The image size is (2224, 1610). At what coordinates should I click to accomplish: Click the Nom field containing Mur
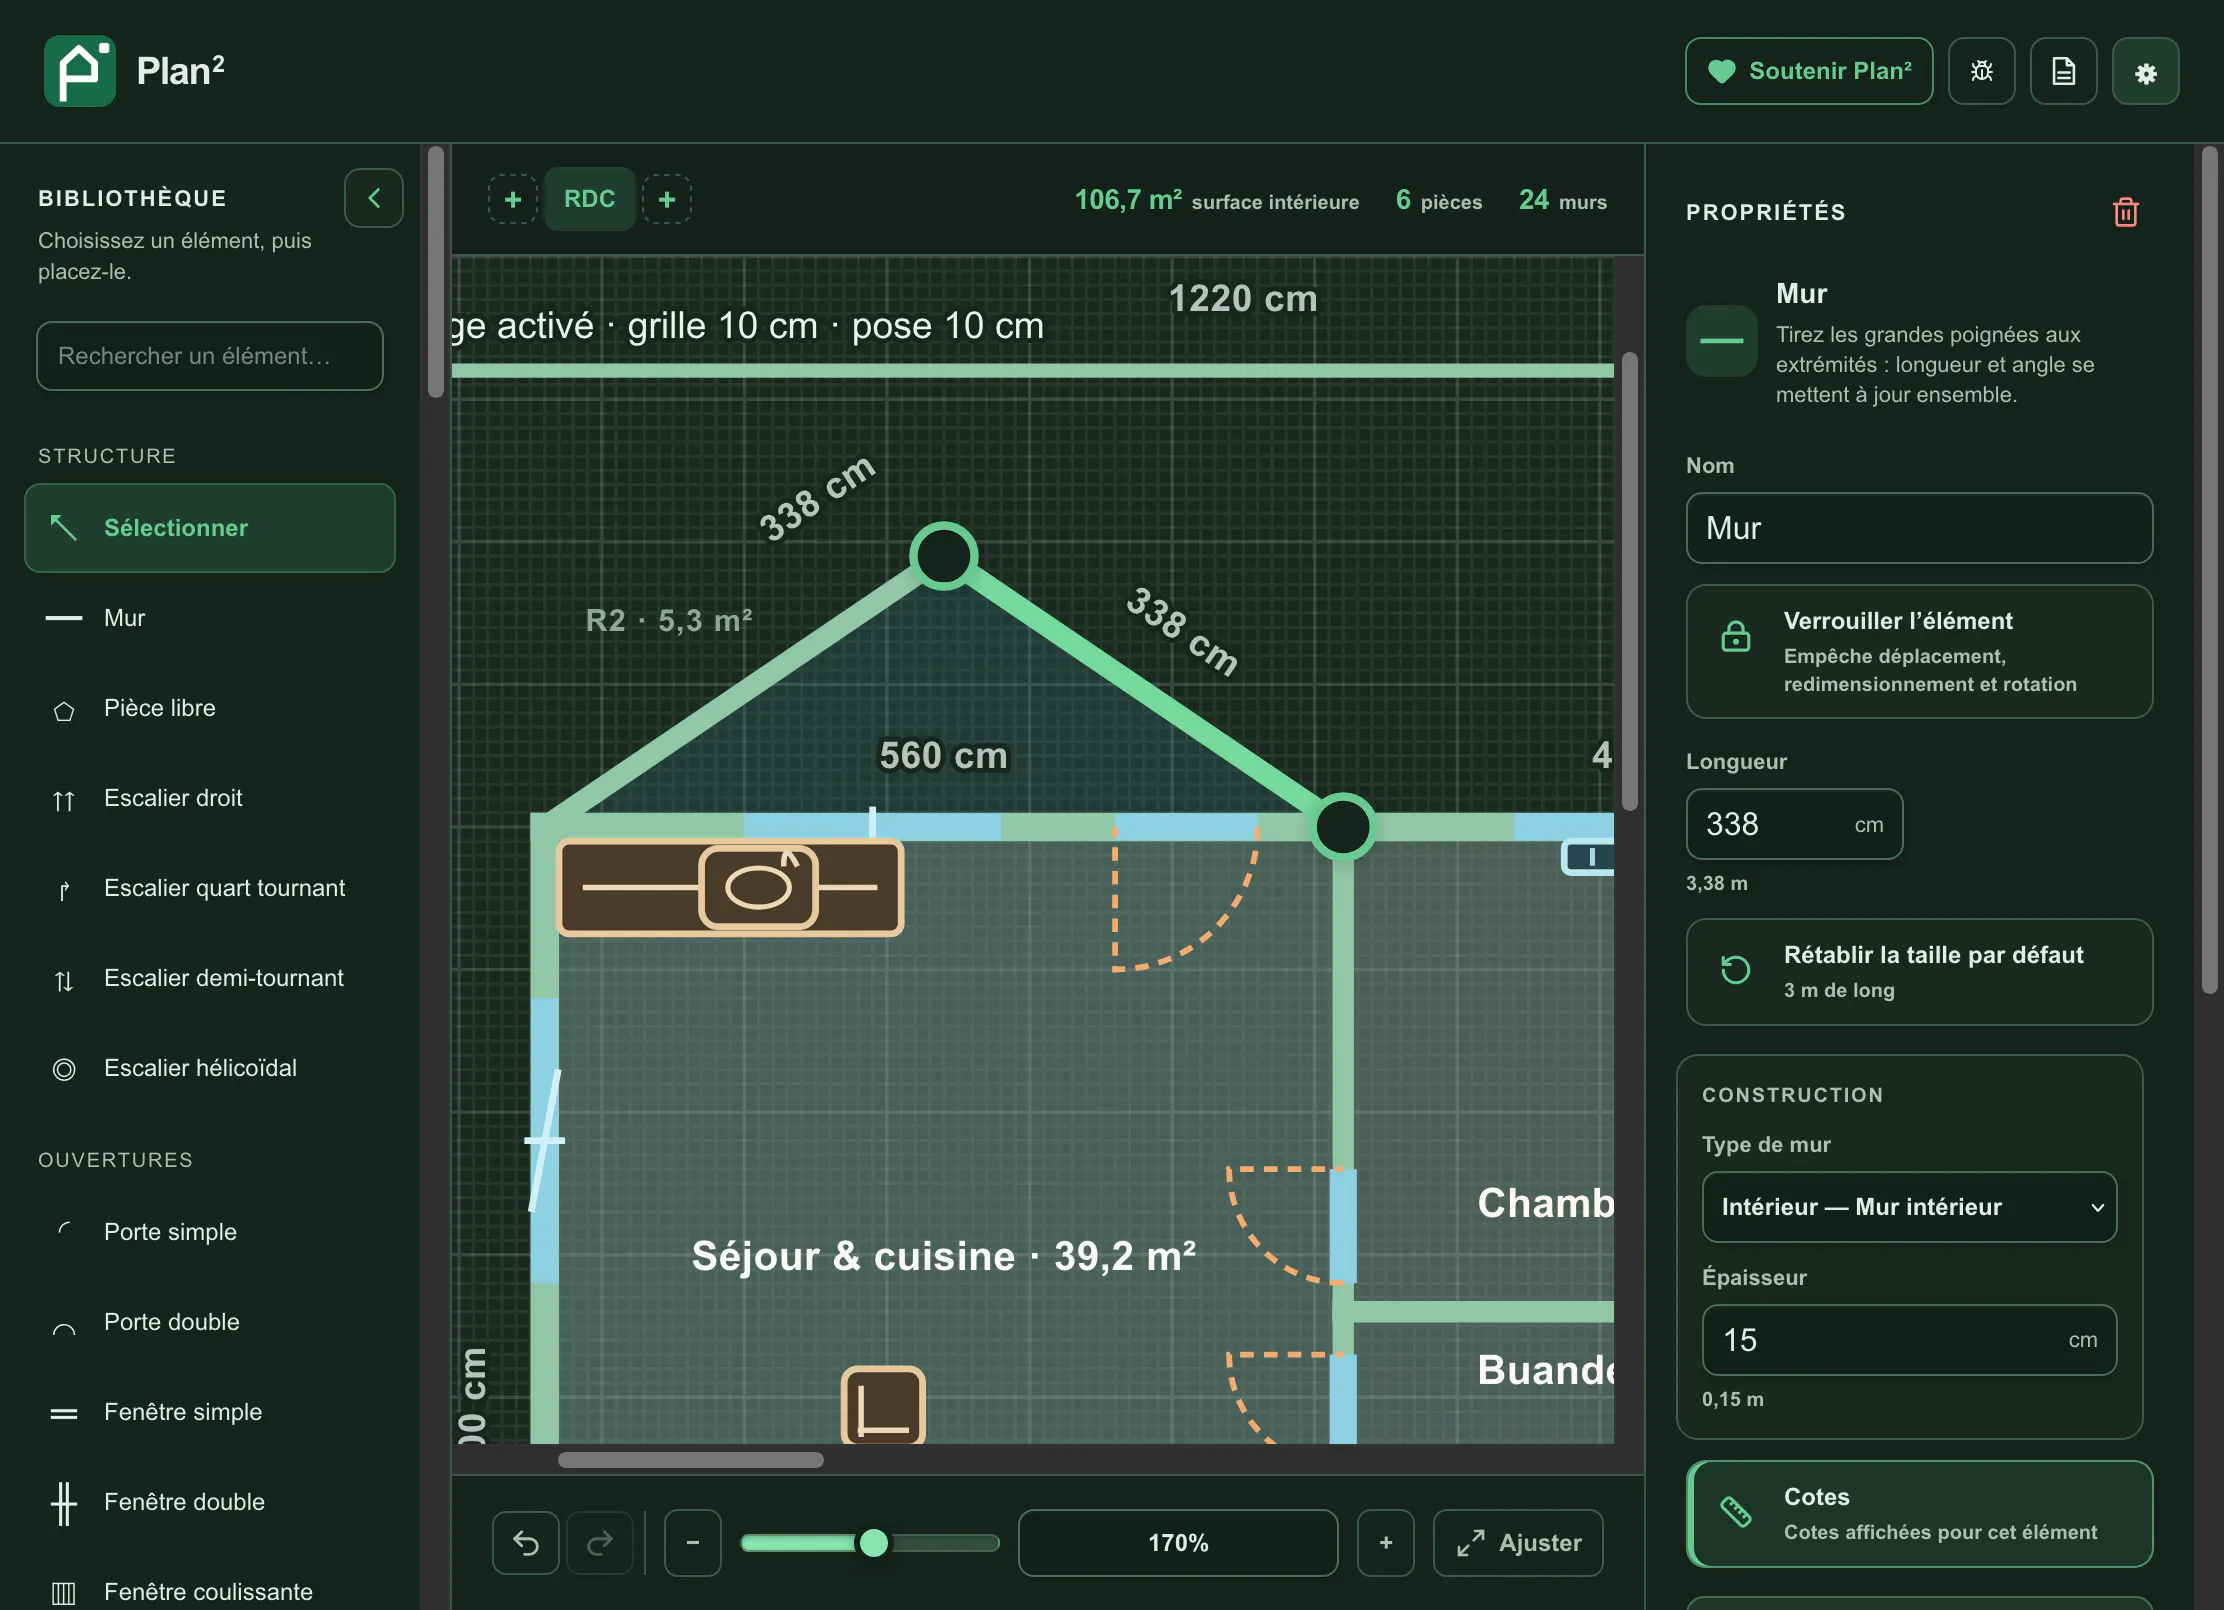click(x=1919, y=528)
